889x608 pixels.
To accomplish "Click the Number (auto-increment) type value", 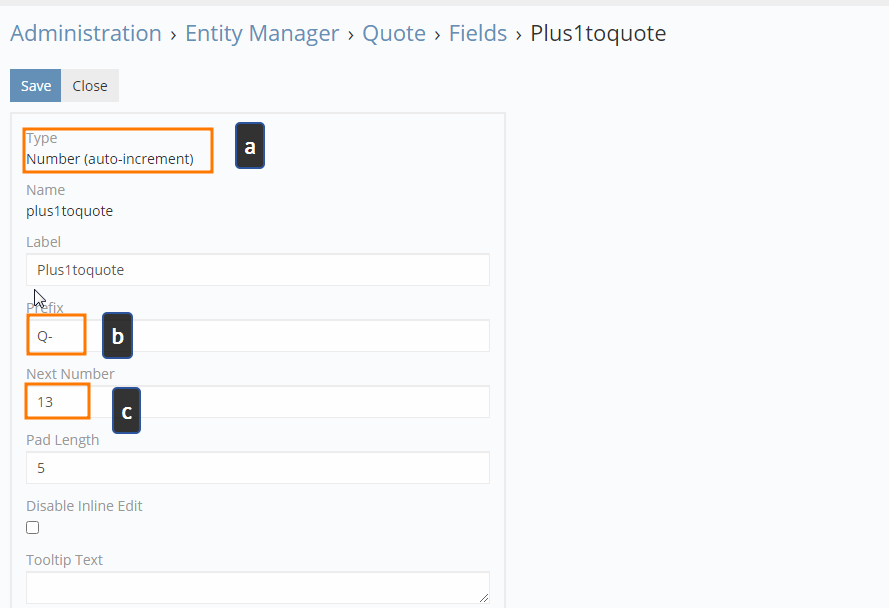I will point(110,159).
